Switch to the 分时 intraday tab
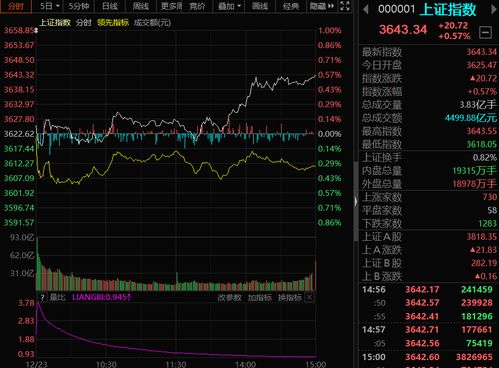Viewport: 499px width, 368px height. point(16,6)
